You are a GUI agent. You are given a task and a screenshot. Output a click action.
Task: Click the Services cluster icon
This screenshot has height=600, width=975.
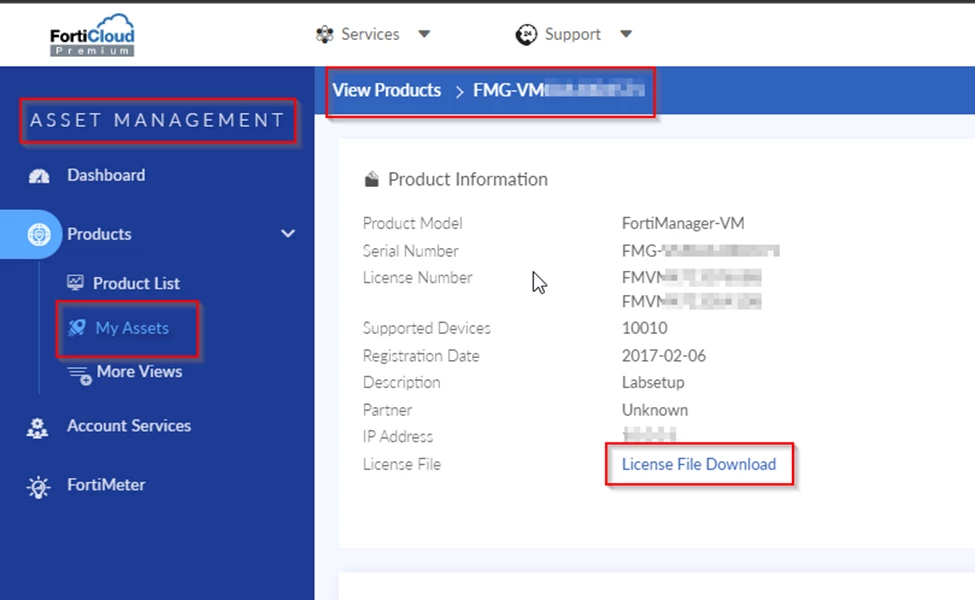[325, 34]
